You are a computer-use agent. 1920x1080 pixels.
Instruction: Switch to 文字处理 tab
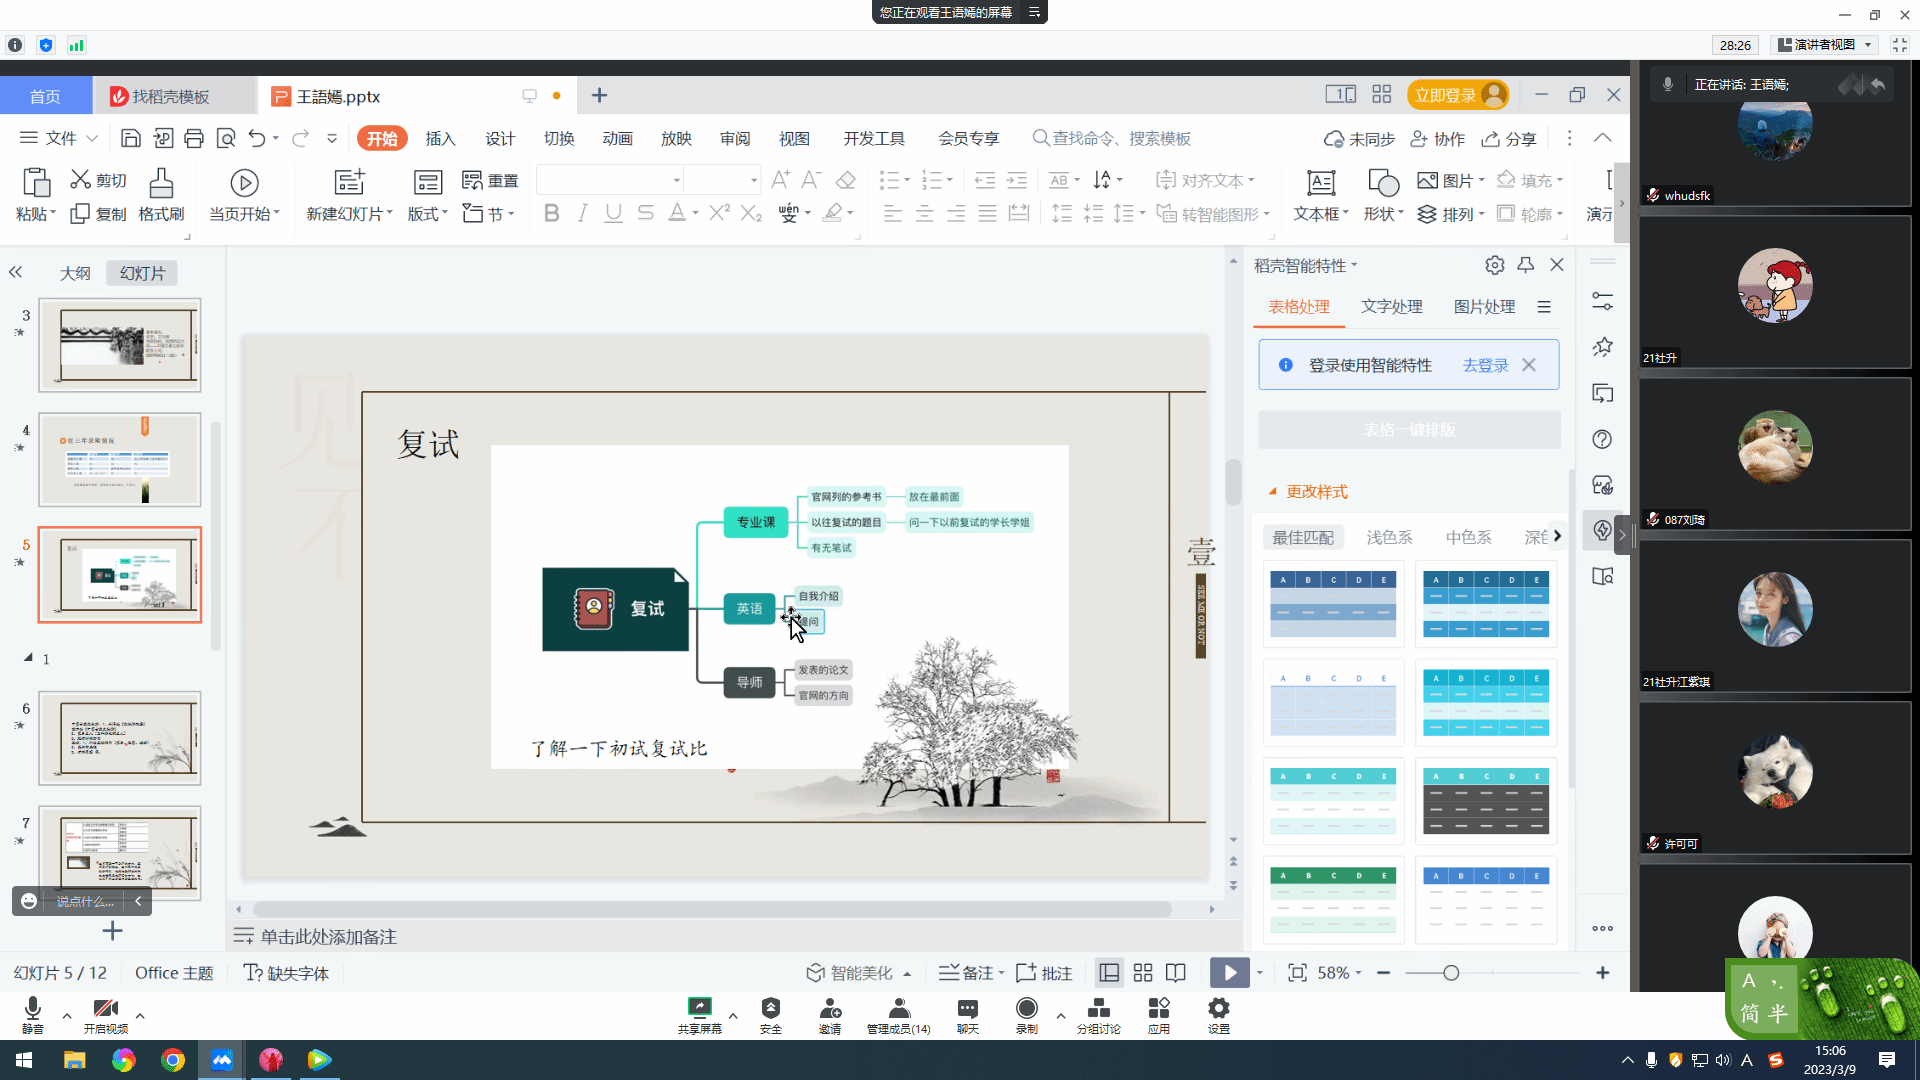tap(1391, 307)
